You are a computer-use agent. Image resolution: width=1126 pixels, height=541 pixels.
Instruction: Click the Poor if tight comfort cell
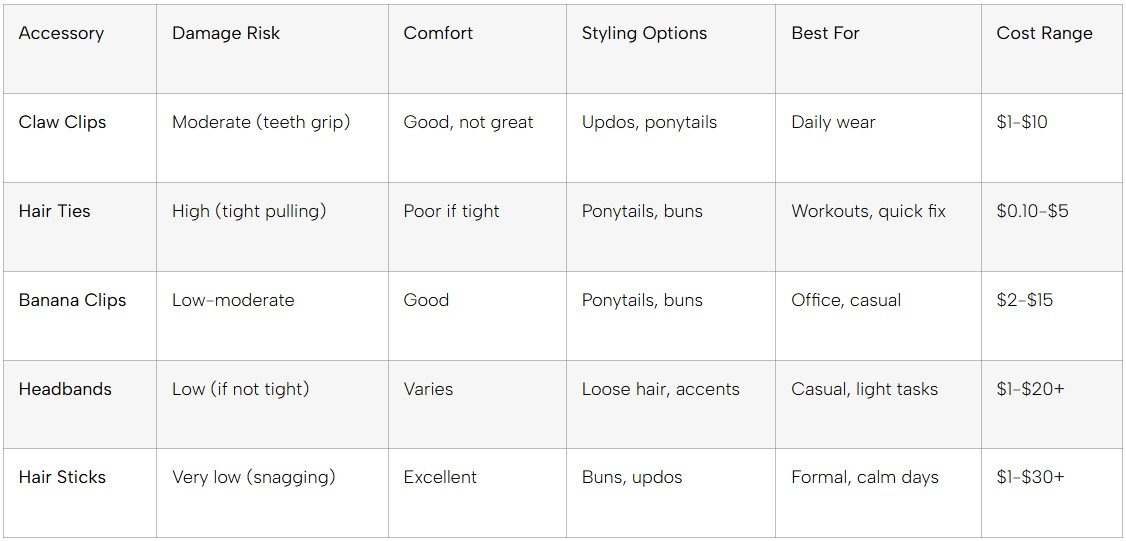451,211
